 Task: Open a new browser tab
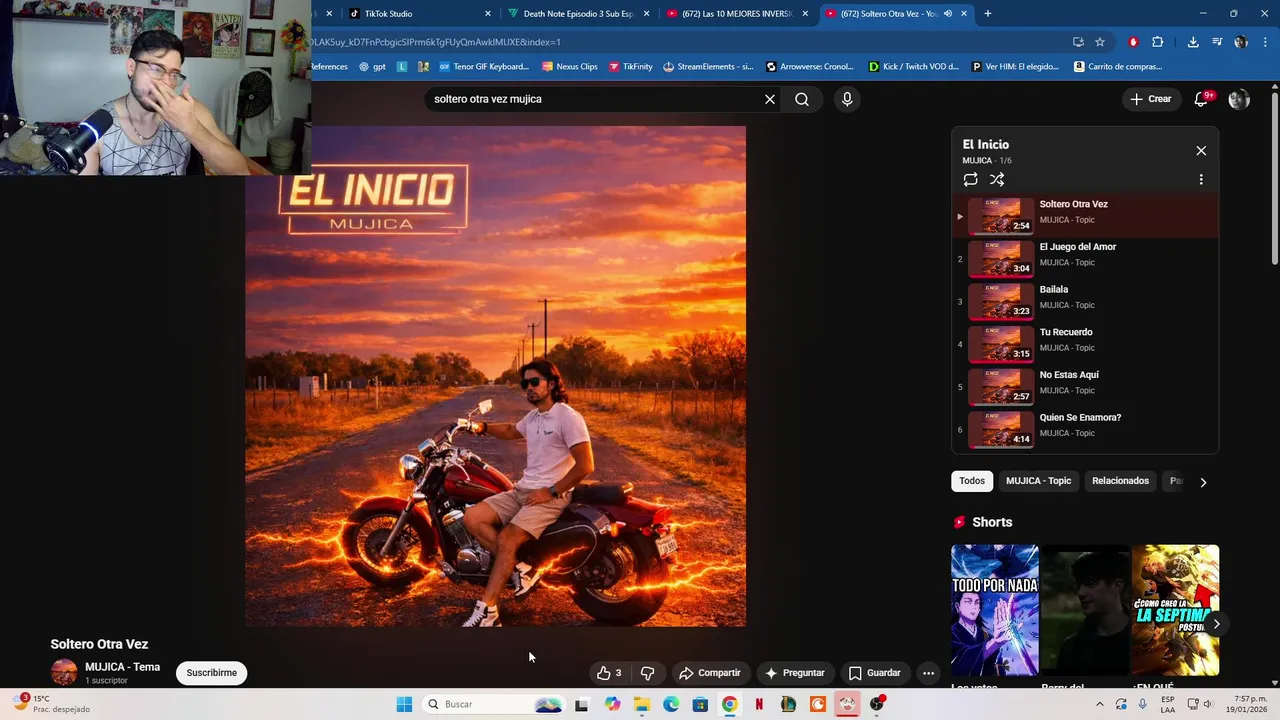point(988,14)
